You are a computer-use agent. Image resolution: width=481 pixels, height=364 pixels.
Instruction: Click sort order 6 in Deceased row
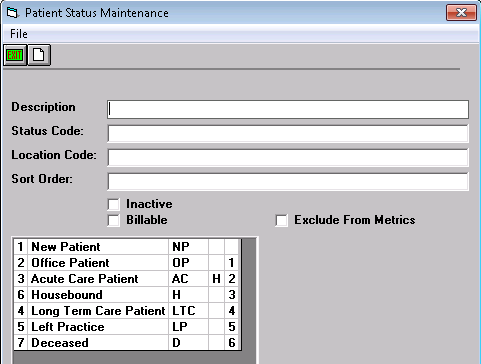232,343
